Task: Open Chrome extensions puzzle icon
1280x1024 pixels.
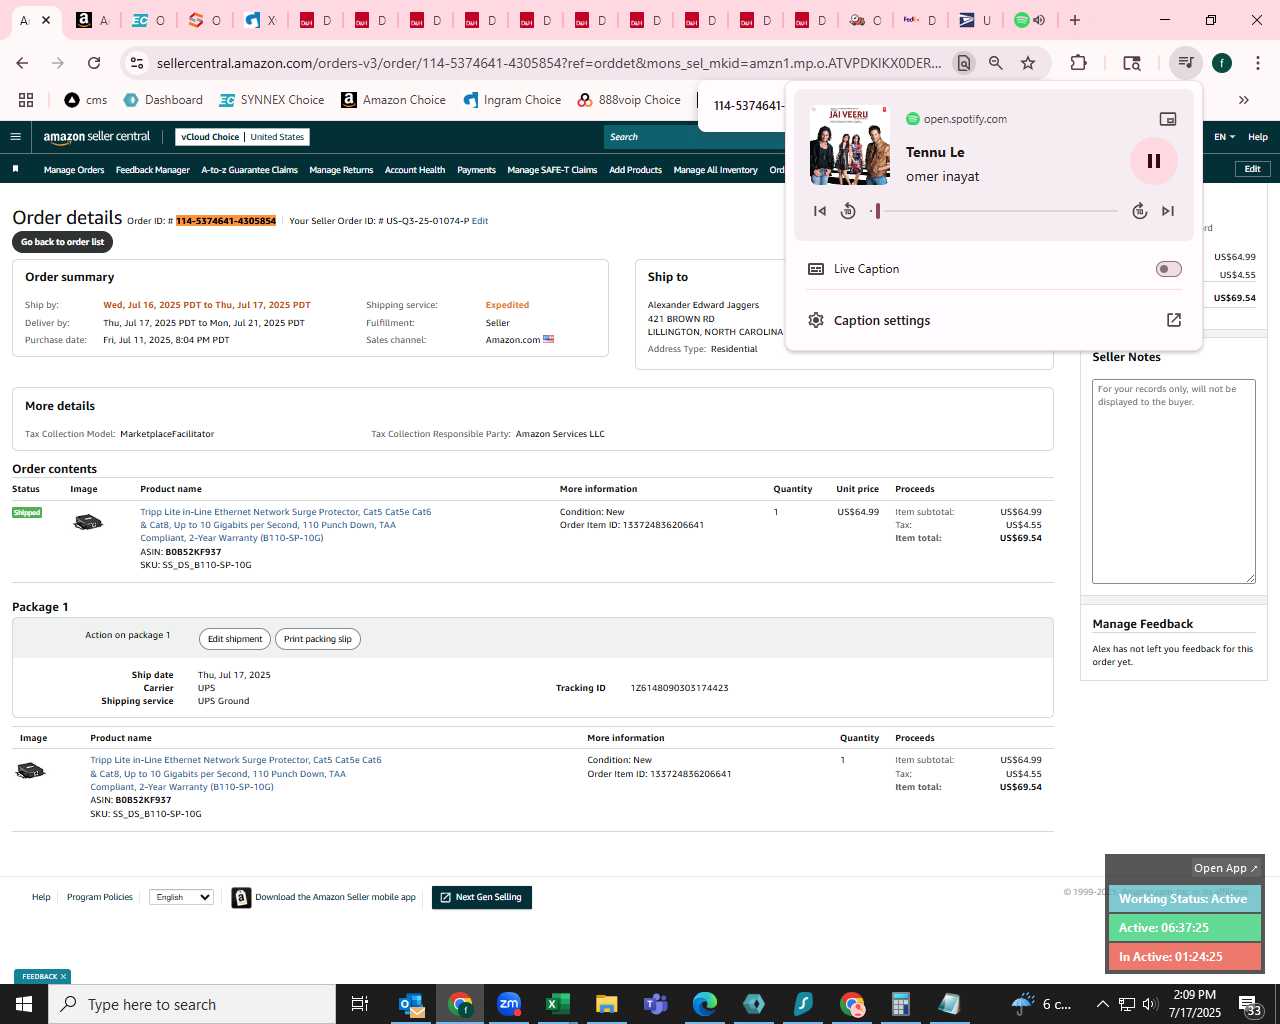Action: (1078, 63)
